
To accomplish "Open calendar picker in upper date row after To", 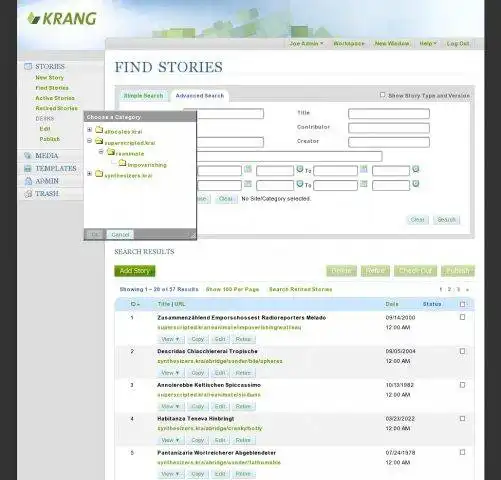I will click(364, 169).
